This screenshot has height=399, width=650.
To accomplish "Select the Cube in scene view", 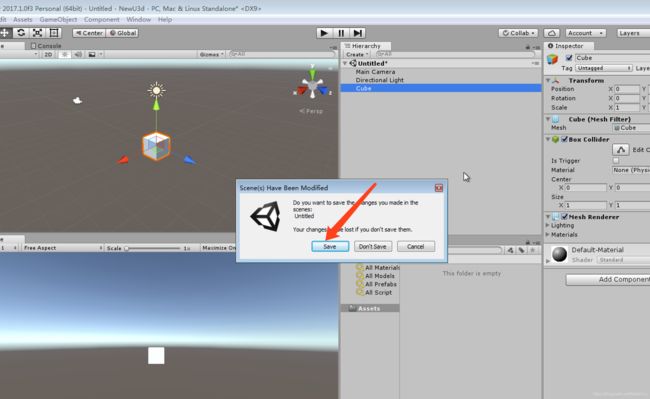I will 156,146.
